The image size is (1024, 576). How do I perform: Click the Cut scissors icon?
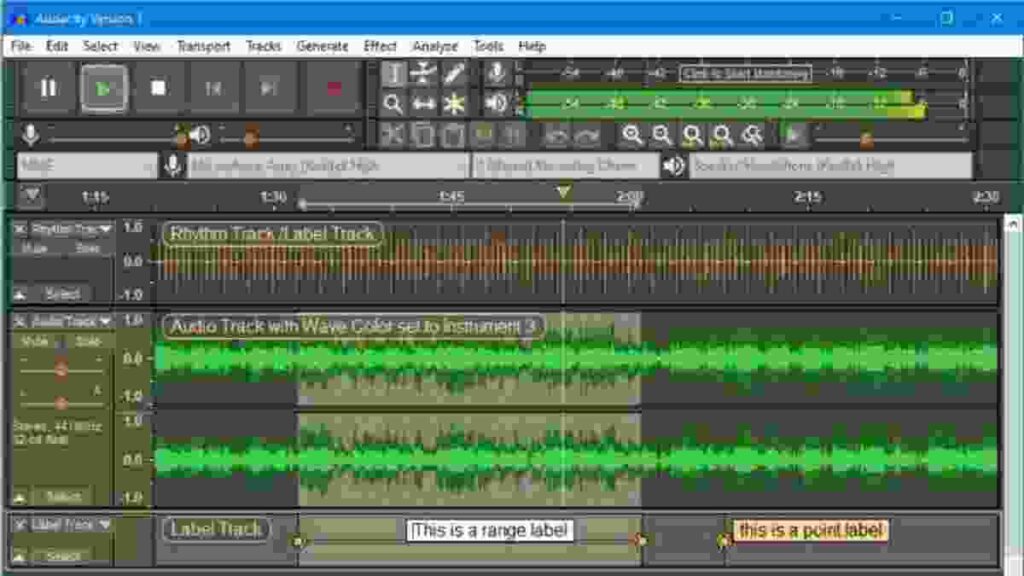coord(392,135)
